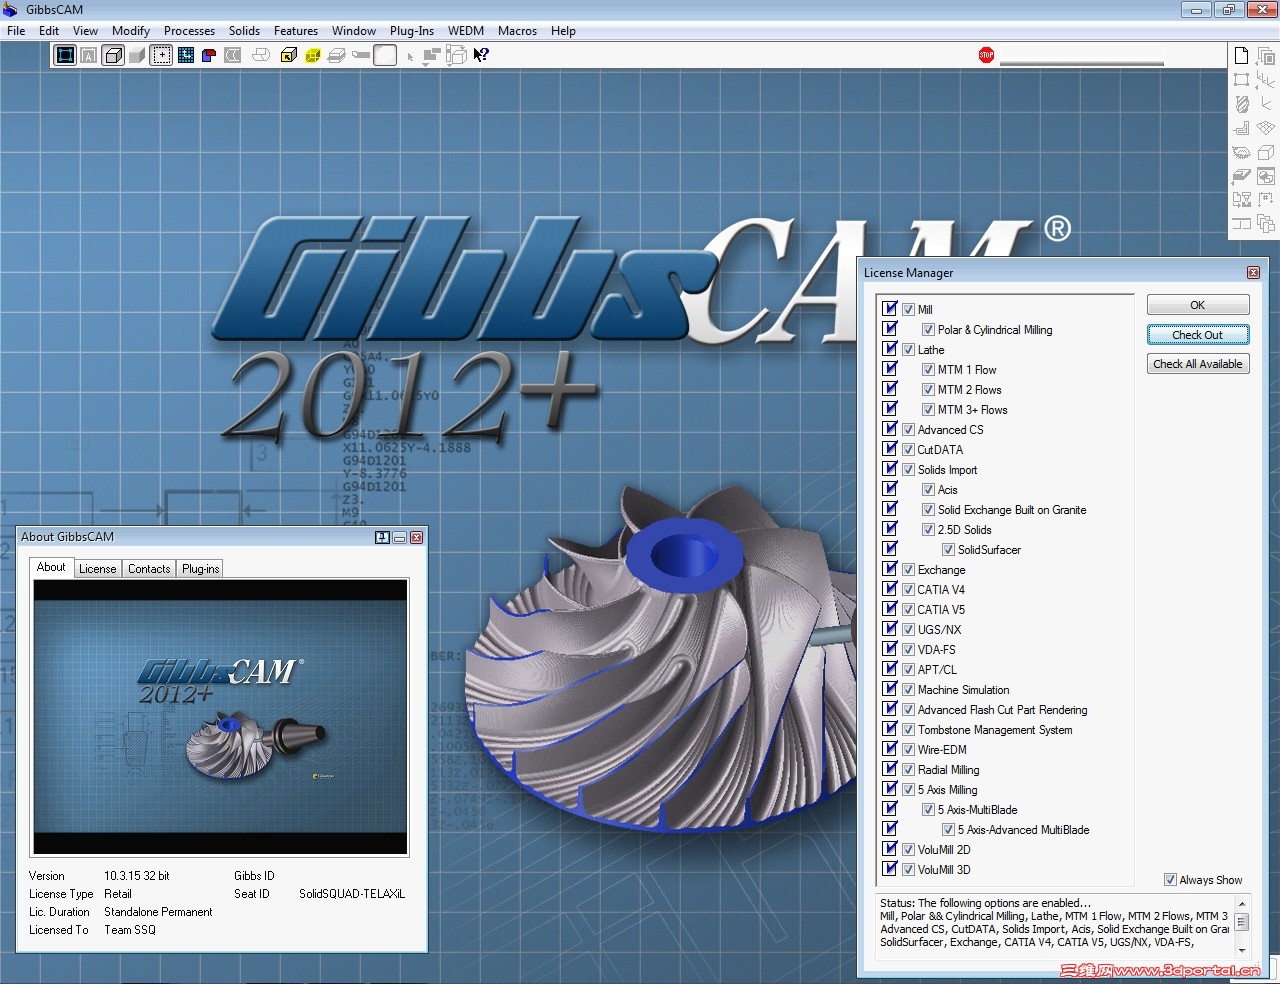Switch to Plug-ins tab in About GibbsCAM
Viewport: 1280px width, 984px height.
200,569
